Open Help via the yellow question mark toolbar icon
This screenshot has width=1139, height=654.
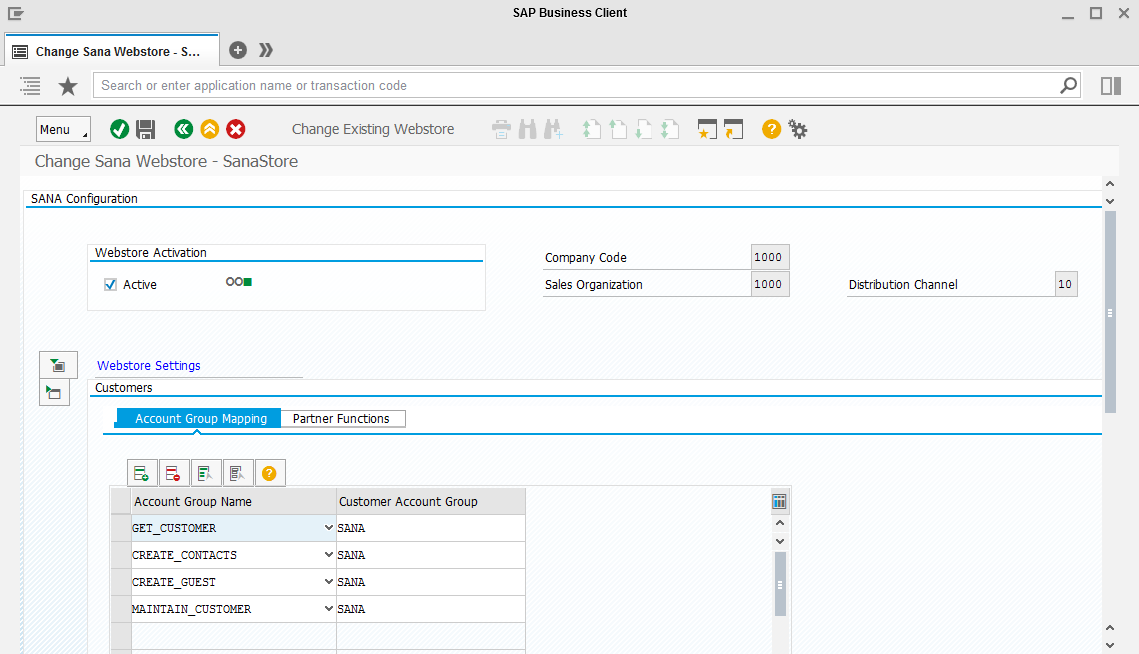coord(771,129)
